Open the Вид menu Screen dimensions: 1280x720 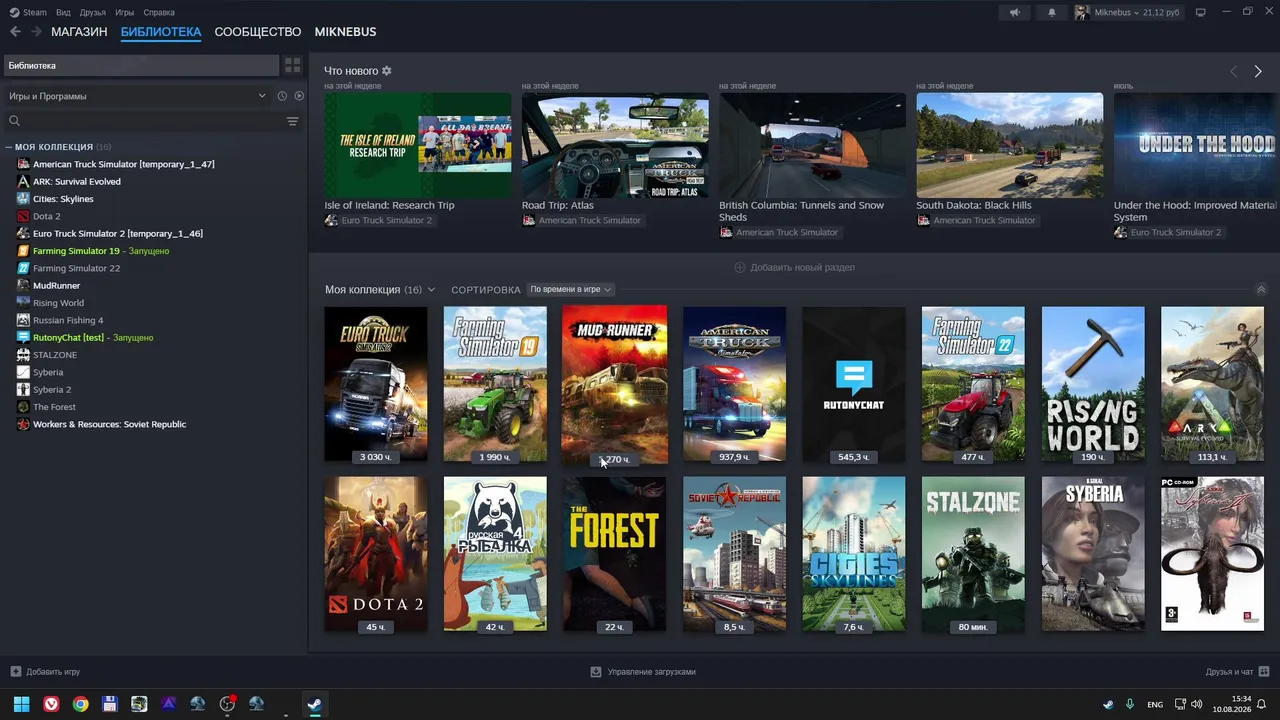63,12
